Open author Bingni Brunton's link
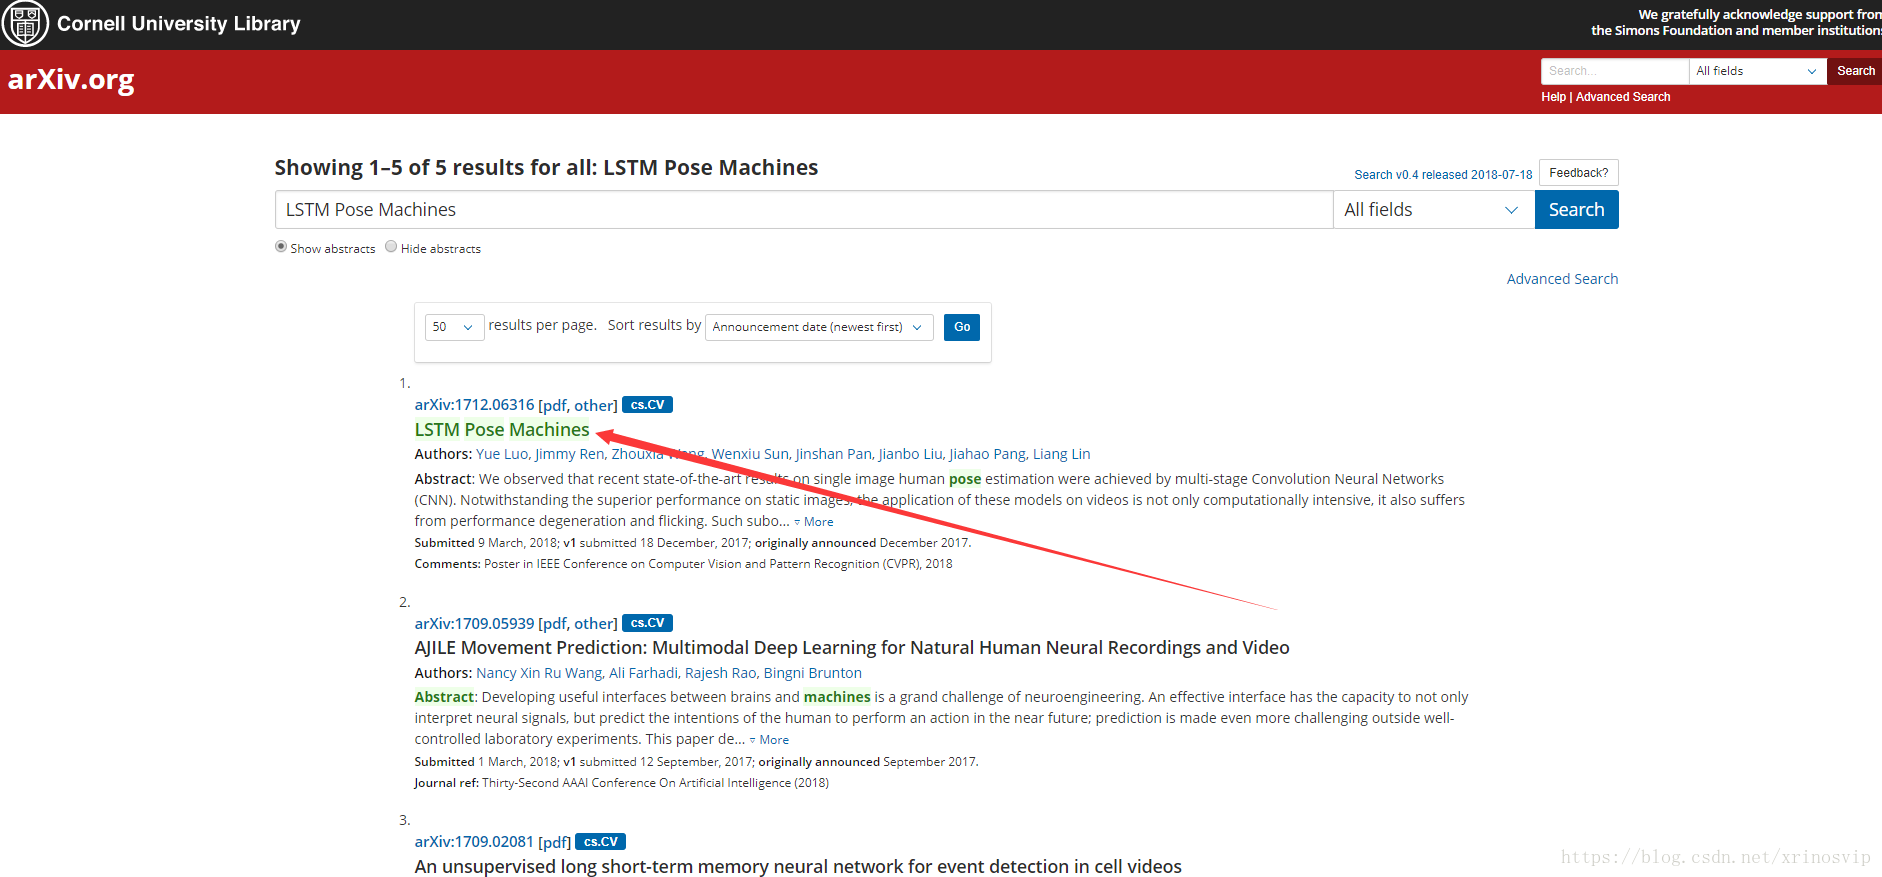 813,673
